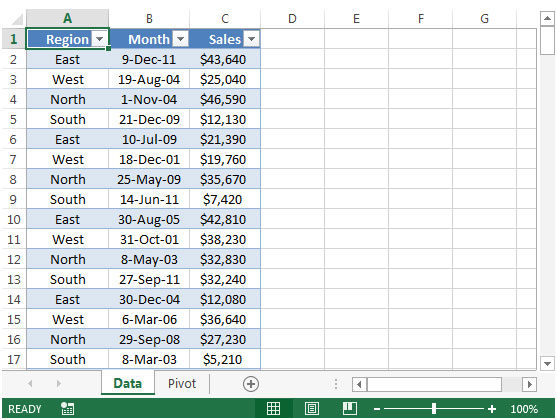Switch to Normal view in status bar
Viewport: 557px width, 420px height.
pos(274,409)
